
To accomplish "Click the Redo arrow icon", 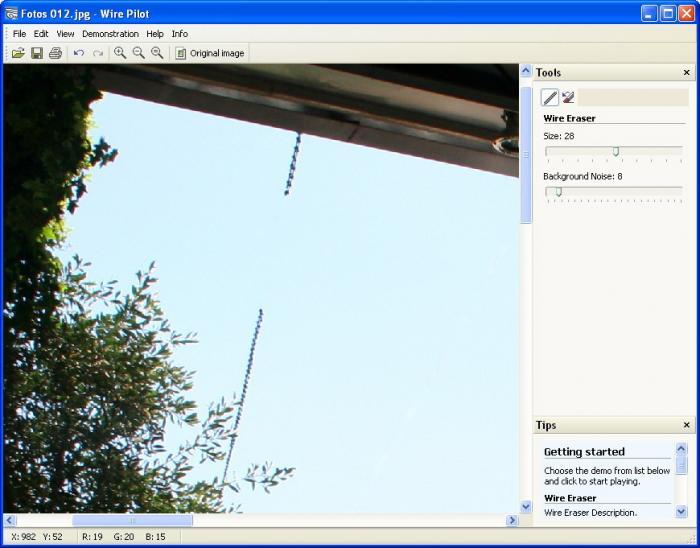I will 98,53.
